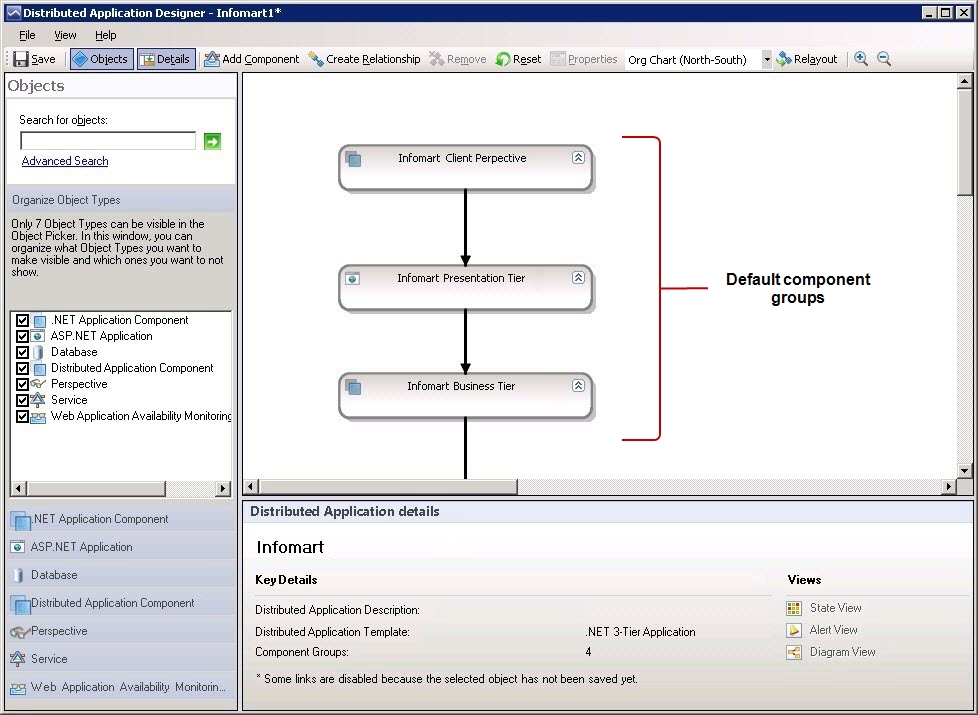The height and width of the screenshot is (715, 978).
Task: Zoom in on the diagram
Action: (861, 59)
